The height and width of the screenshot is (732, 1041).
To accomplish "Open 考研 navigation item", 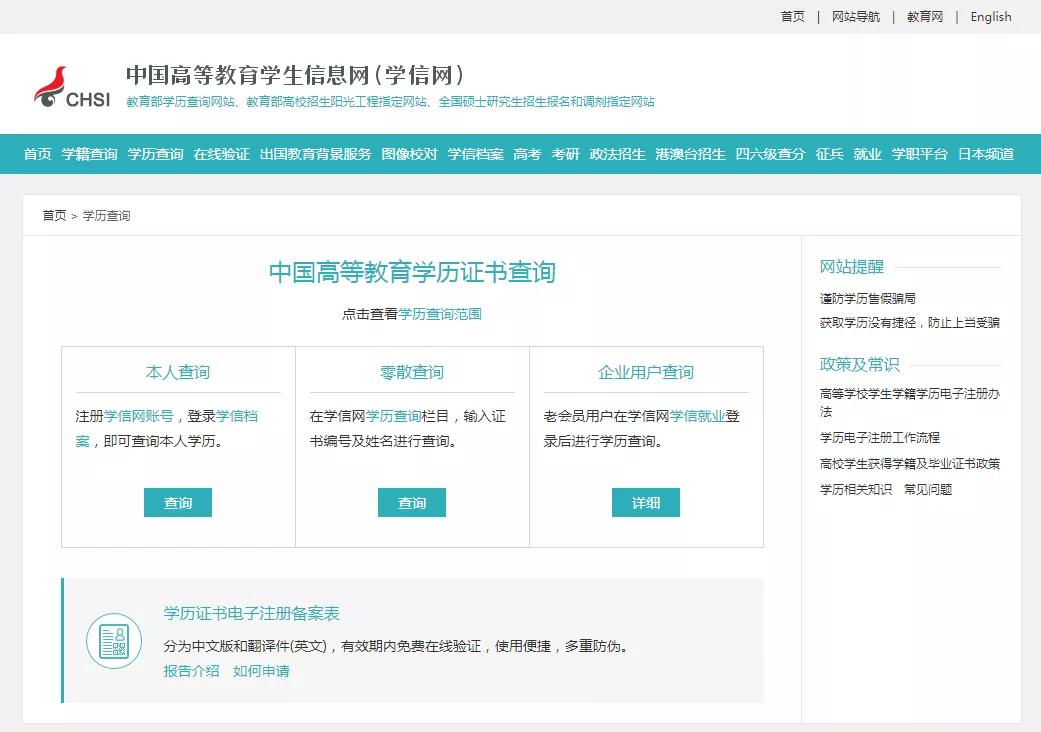I will click(566, 154).
